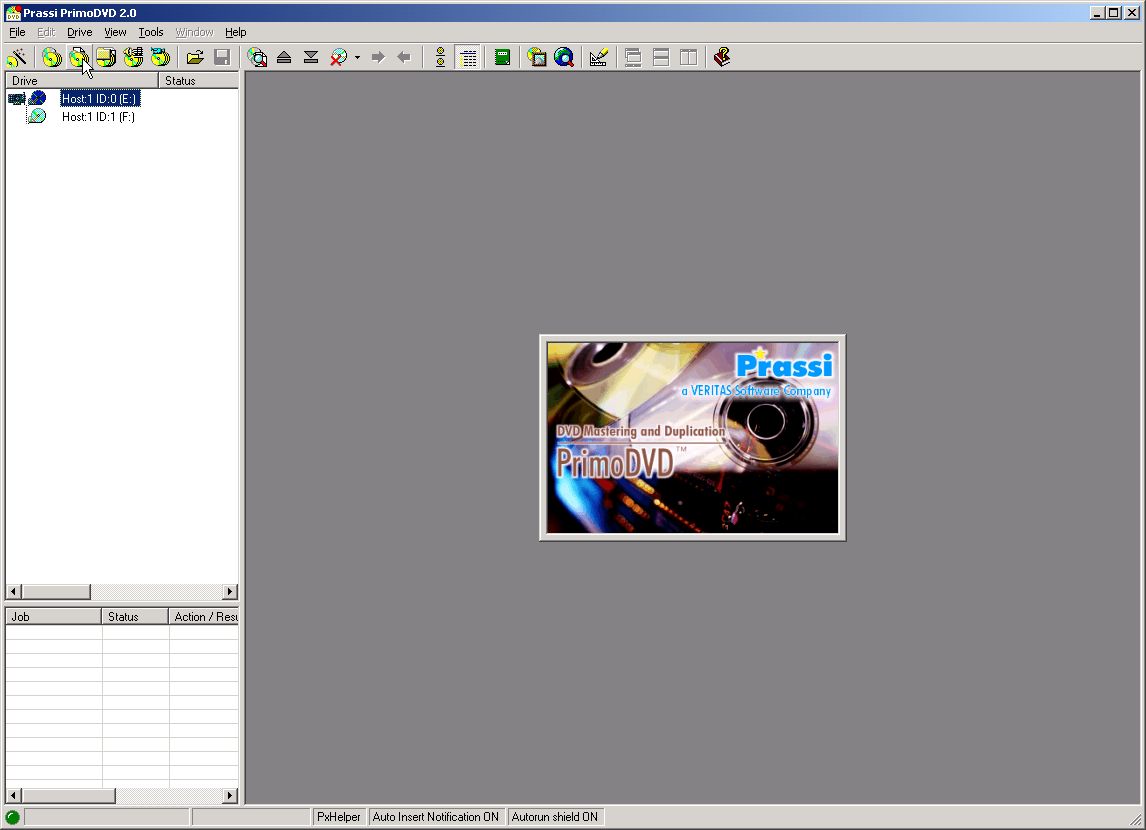1146x830 pixels.
Task: Click the Status header in the drive panel
Action: click(x=199, y=80)
